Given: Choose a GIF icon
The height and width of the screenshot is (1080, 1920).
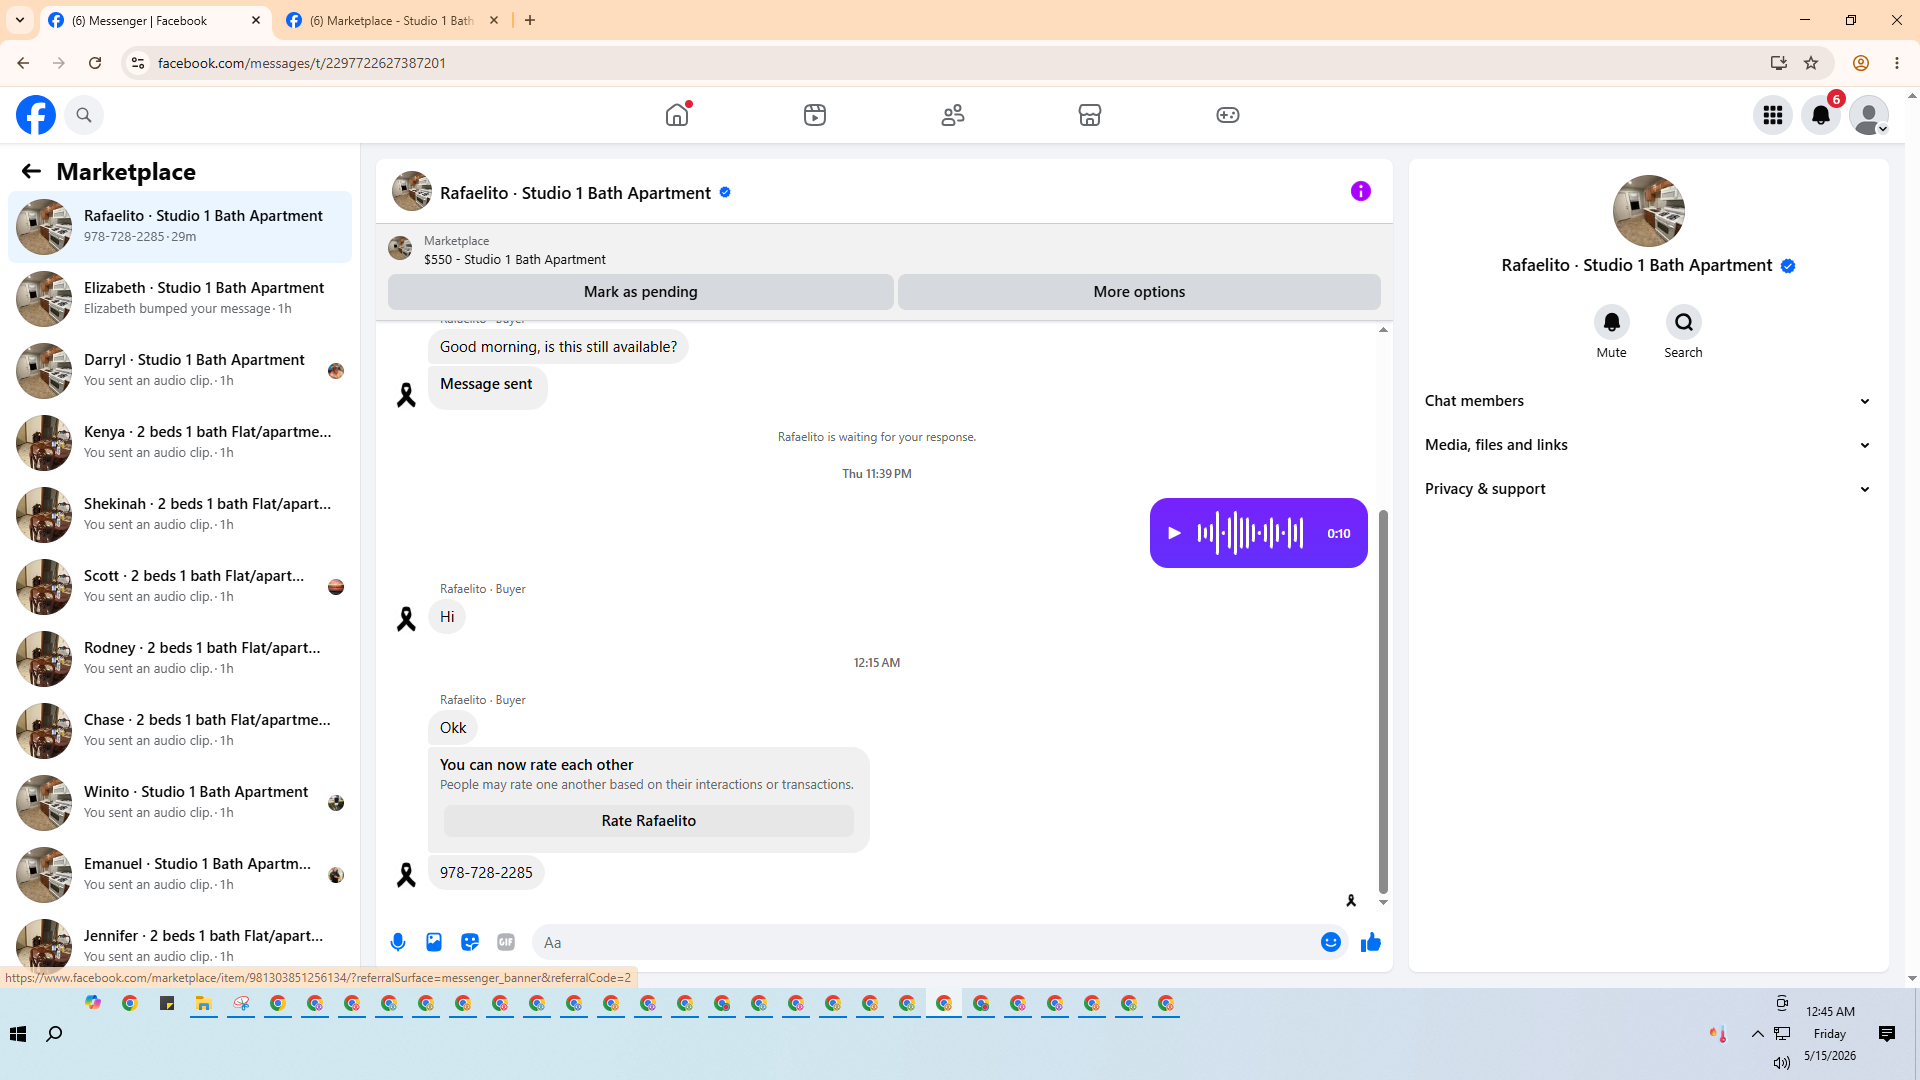Looking at the screenshot, I should coord(506,942).
